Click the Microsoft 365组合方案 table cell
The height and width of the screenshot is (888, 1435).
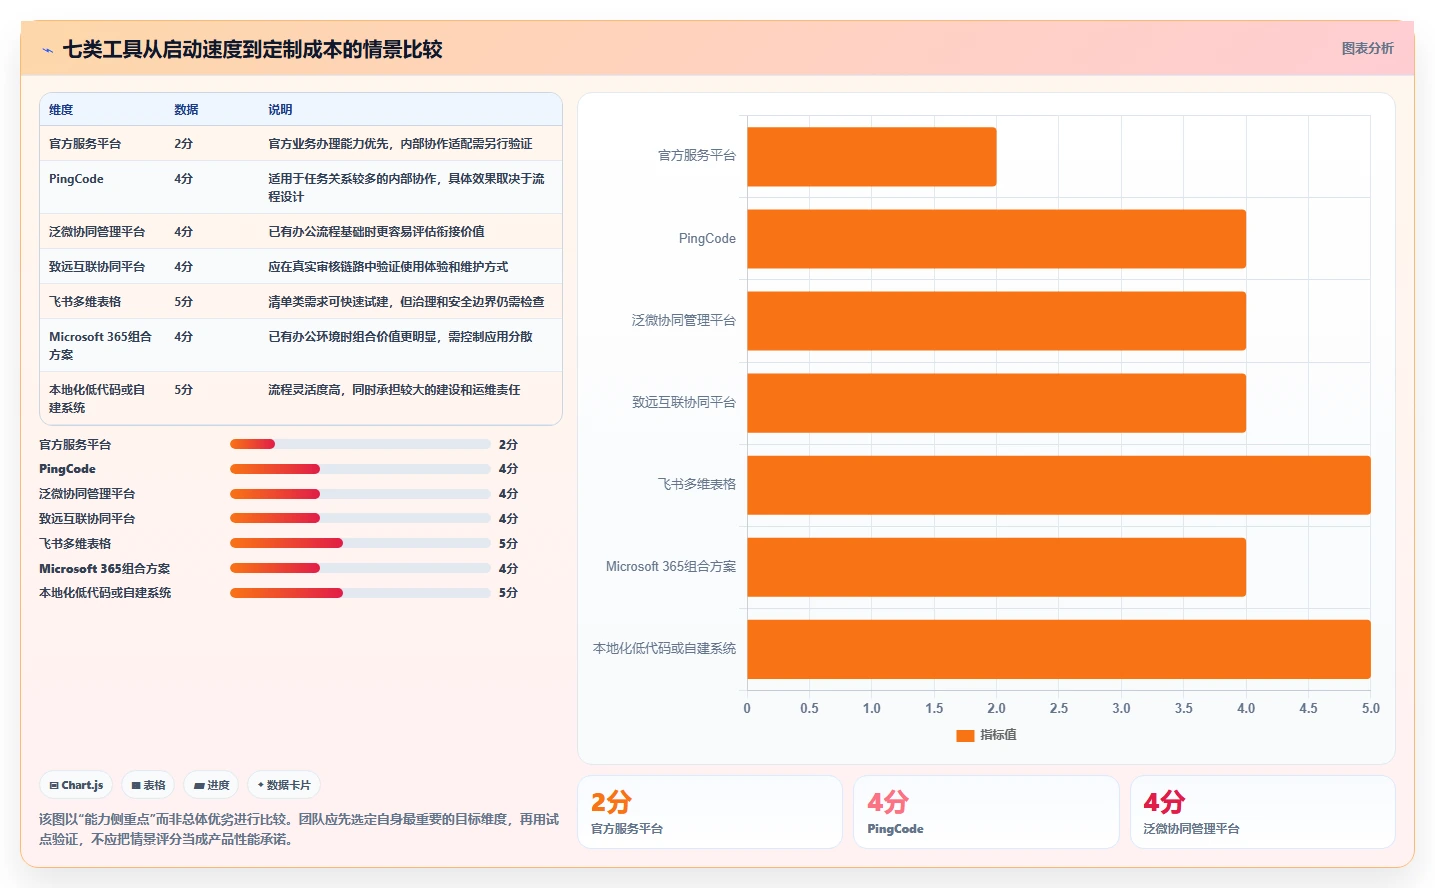pos(100,346)
